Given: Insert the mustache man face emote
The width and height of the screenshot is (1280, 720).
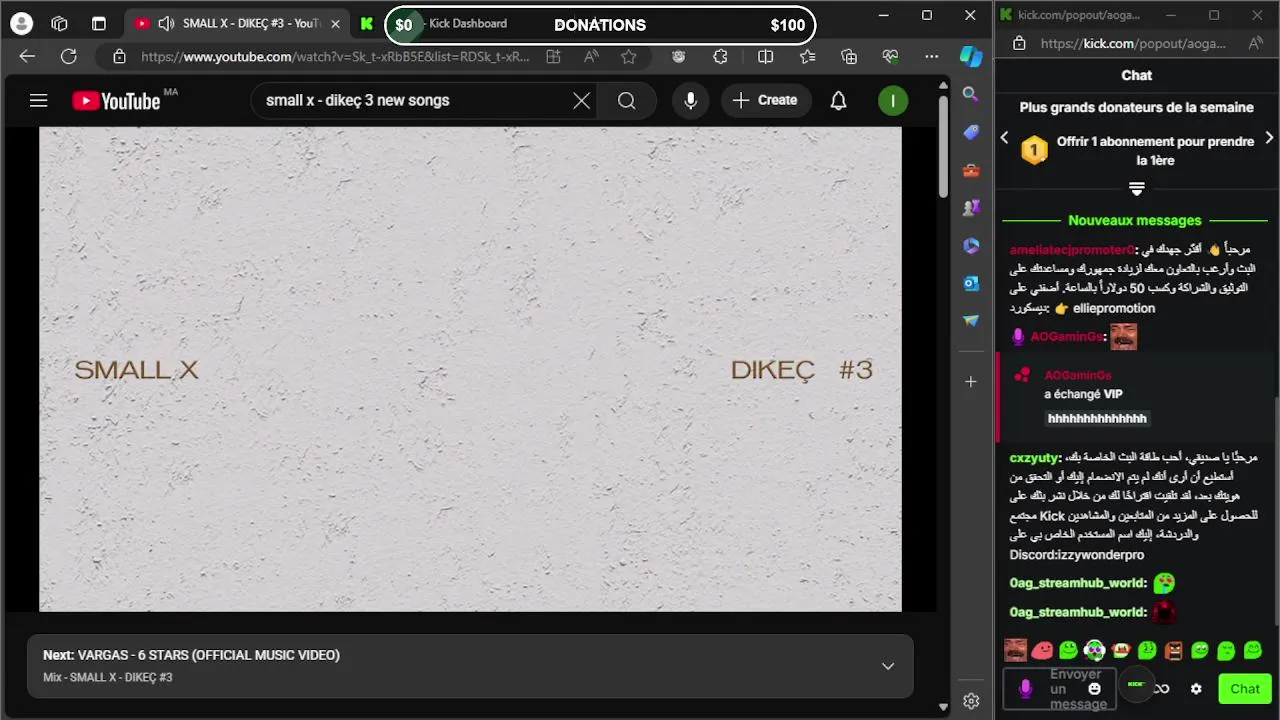Looking at the screenshot, I should (1015, 651).
